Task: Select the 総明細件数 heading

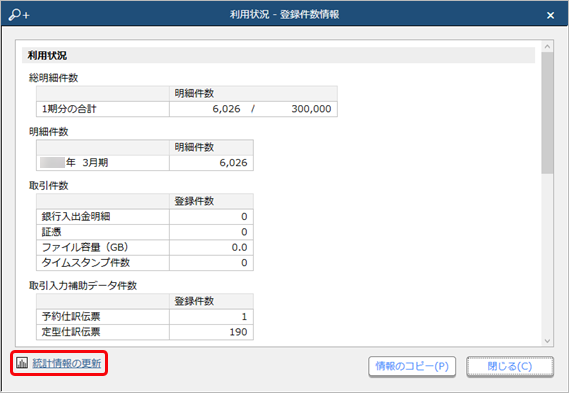Action: [53, 78]
